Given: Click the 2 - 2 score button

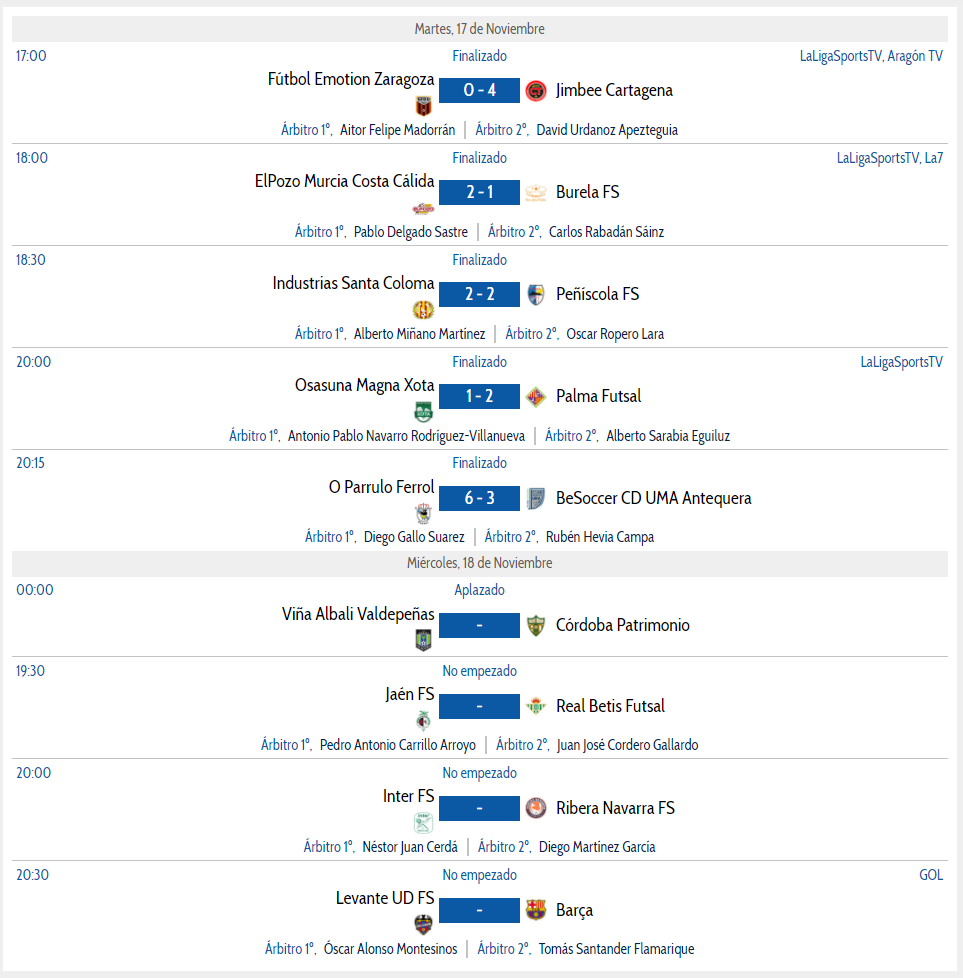Looking at the screenshot, I should (x=480, y=294).
